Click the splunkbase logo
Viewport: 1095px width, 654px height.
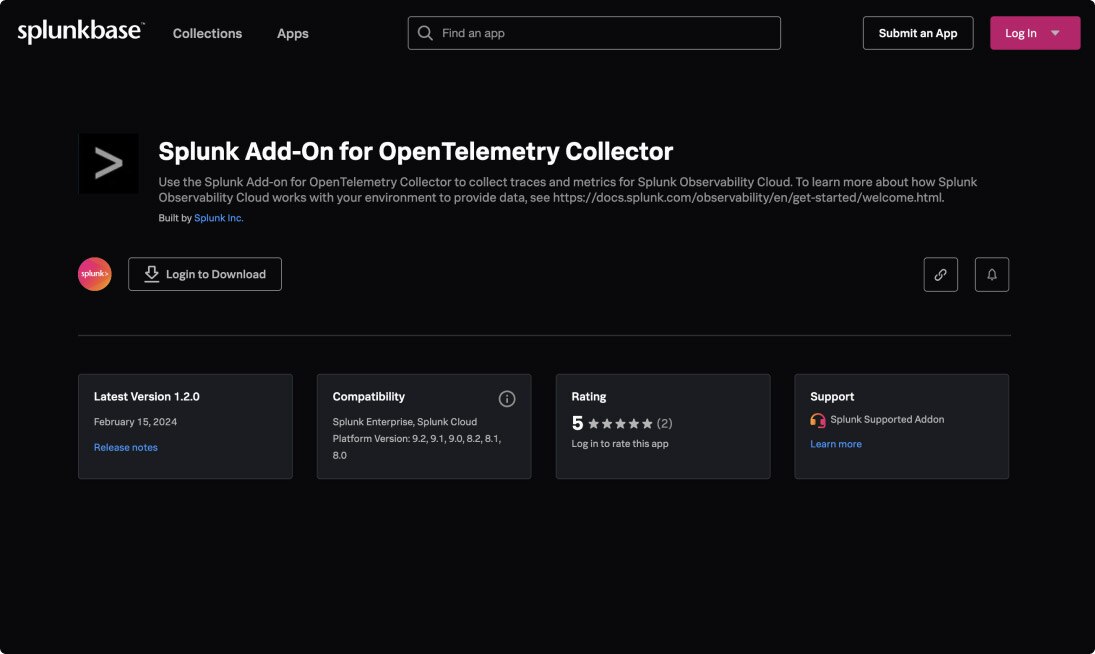tap(81, 32)
